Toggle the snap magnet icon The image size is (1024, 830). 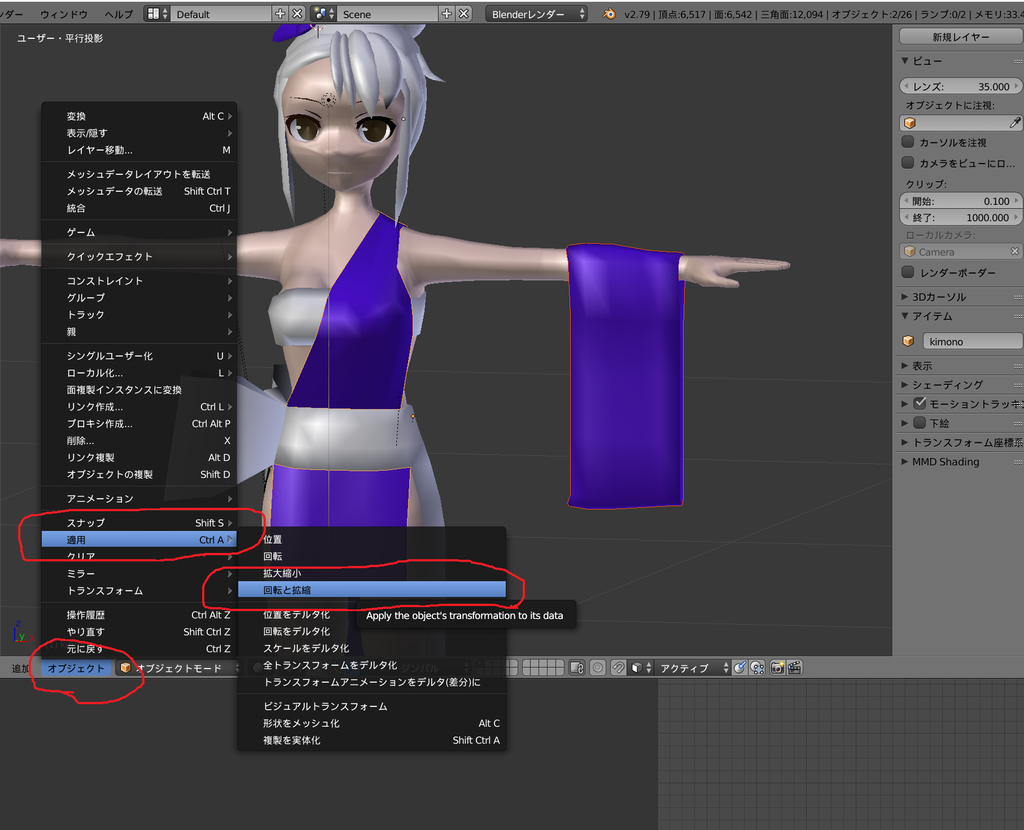[x=618, y=667]
